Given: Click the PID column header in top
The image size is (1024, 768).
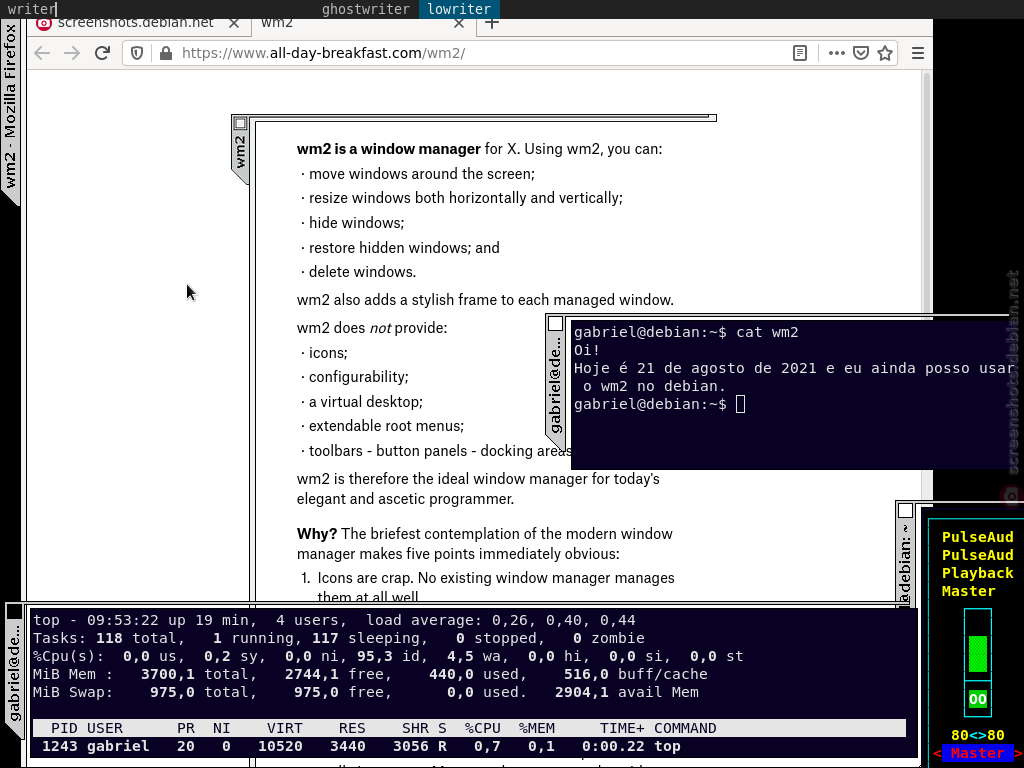Looking at the screenshot, I should [65, 728].
